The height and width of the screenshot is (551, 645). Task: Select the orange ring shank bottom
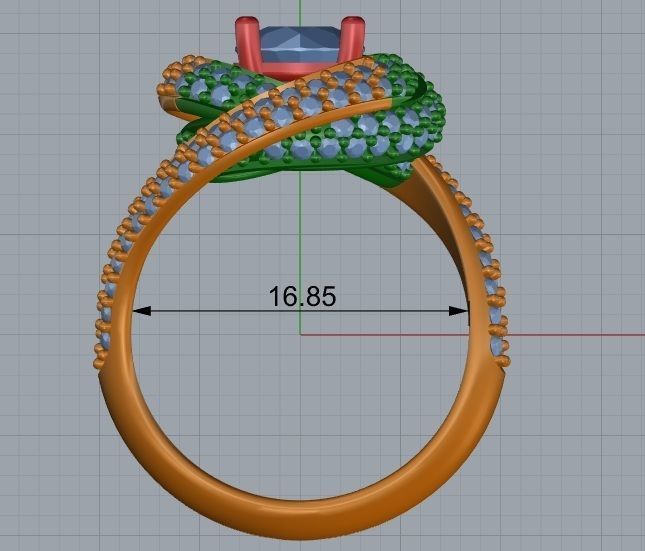pos(301,519)
